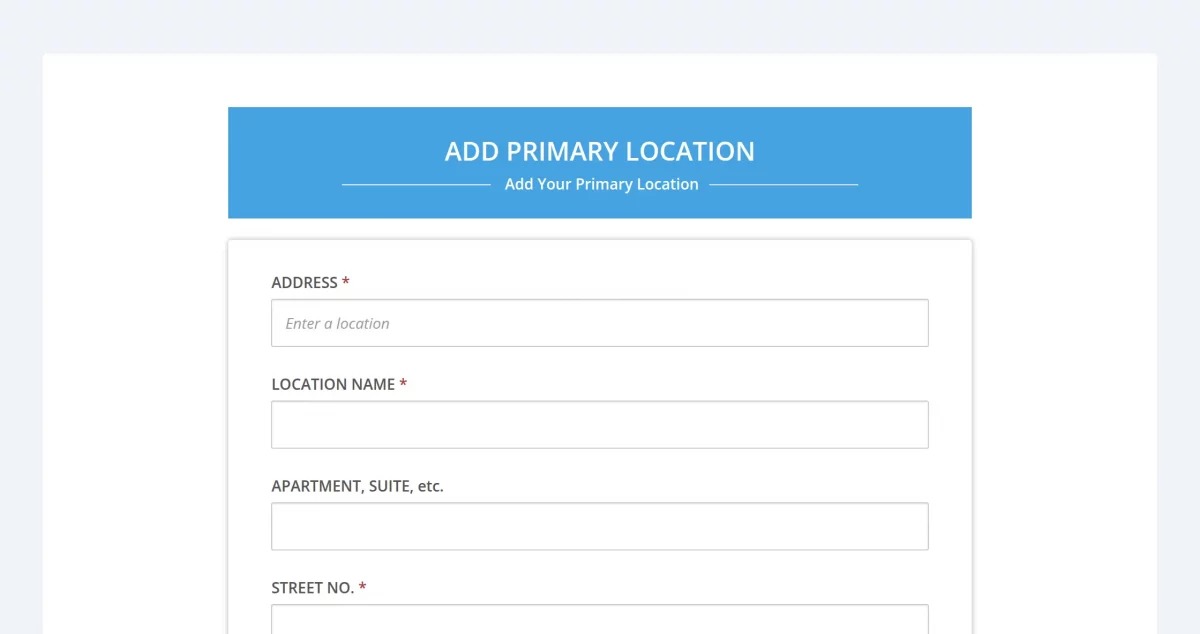Click the STREET NO. label
1200x634 pixels.
[312, 588]
